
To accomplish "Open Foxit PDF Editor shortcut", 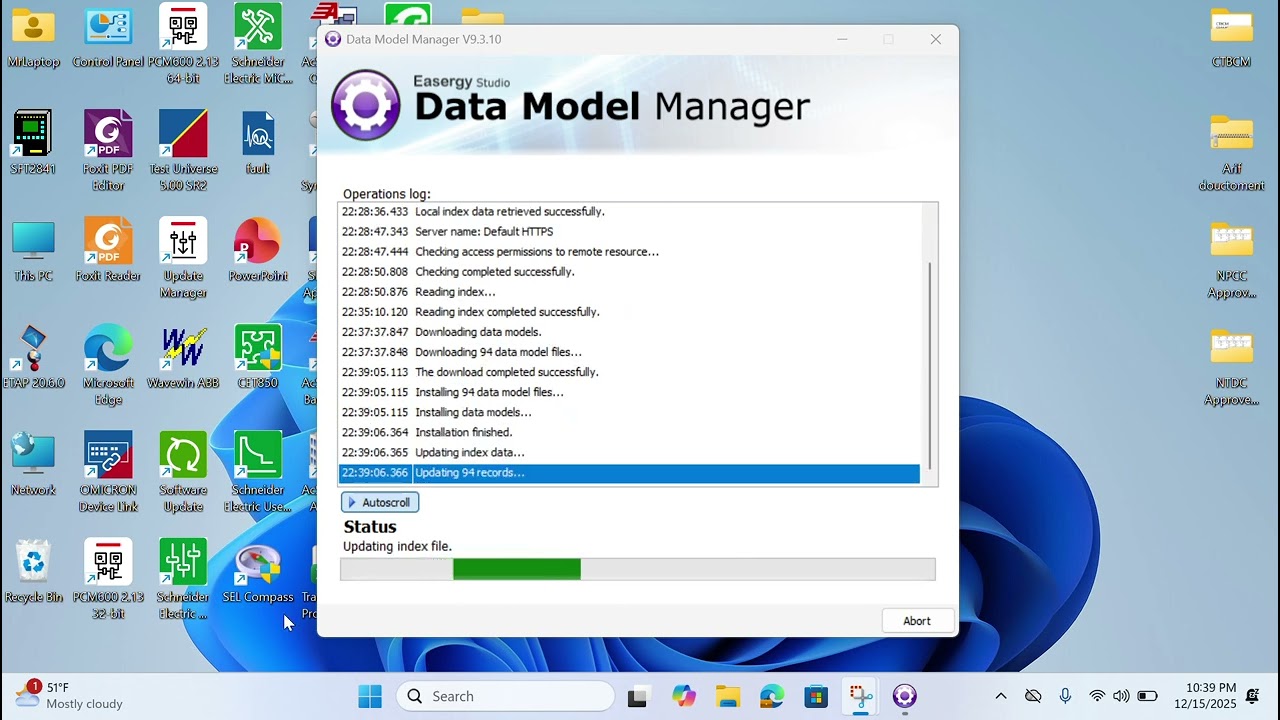I will 108,152.
